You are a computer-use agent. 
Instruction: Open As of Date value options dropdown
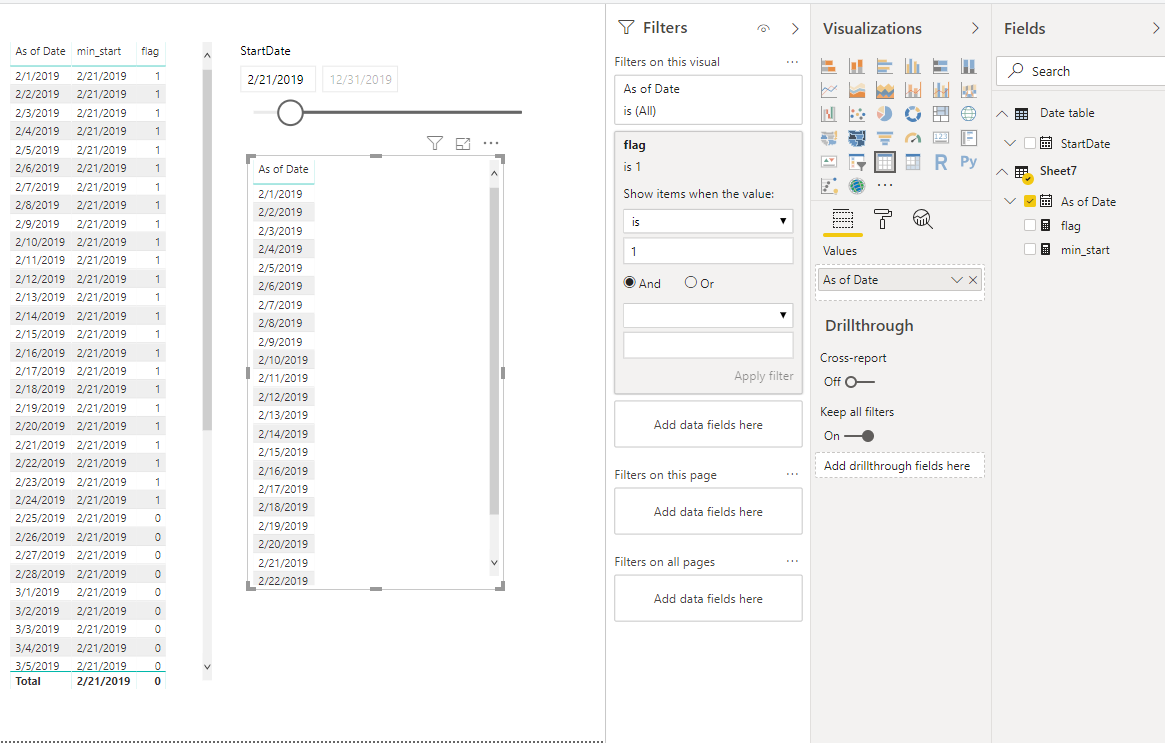click(x=956, y=280)
